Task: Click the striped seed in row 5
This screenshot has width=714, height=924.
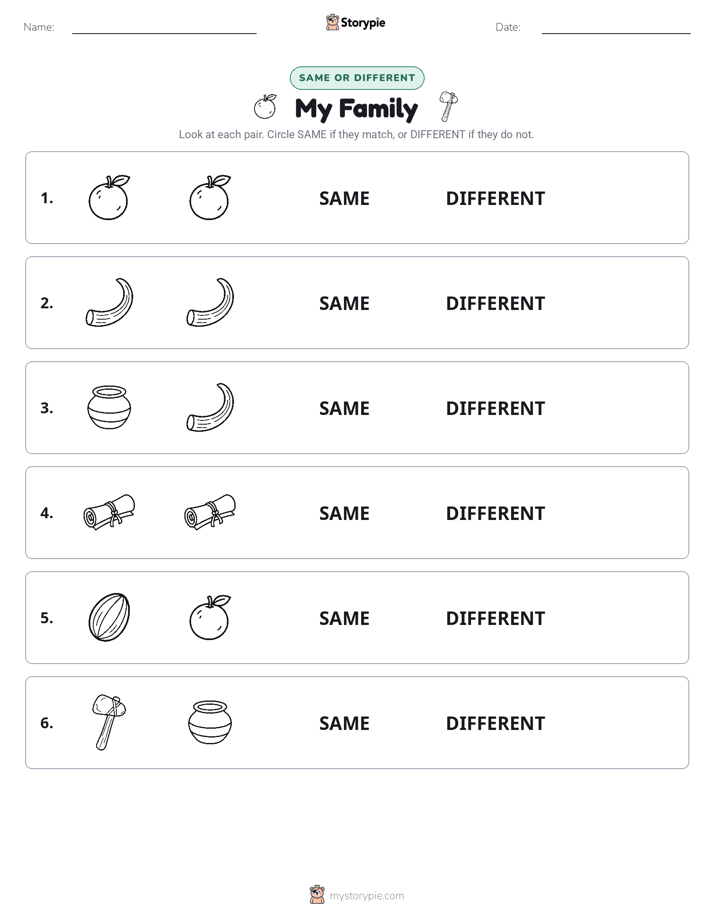Action: point(109,617)
